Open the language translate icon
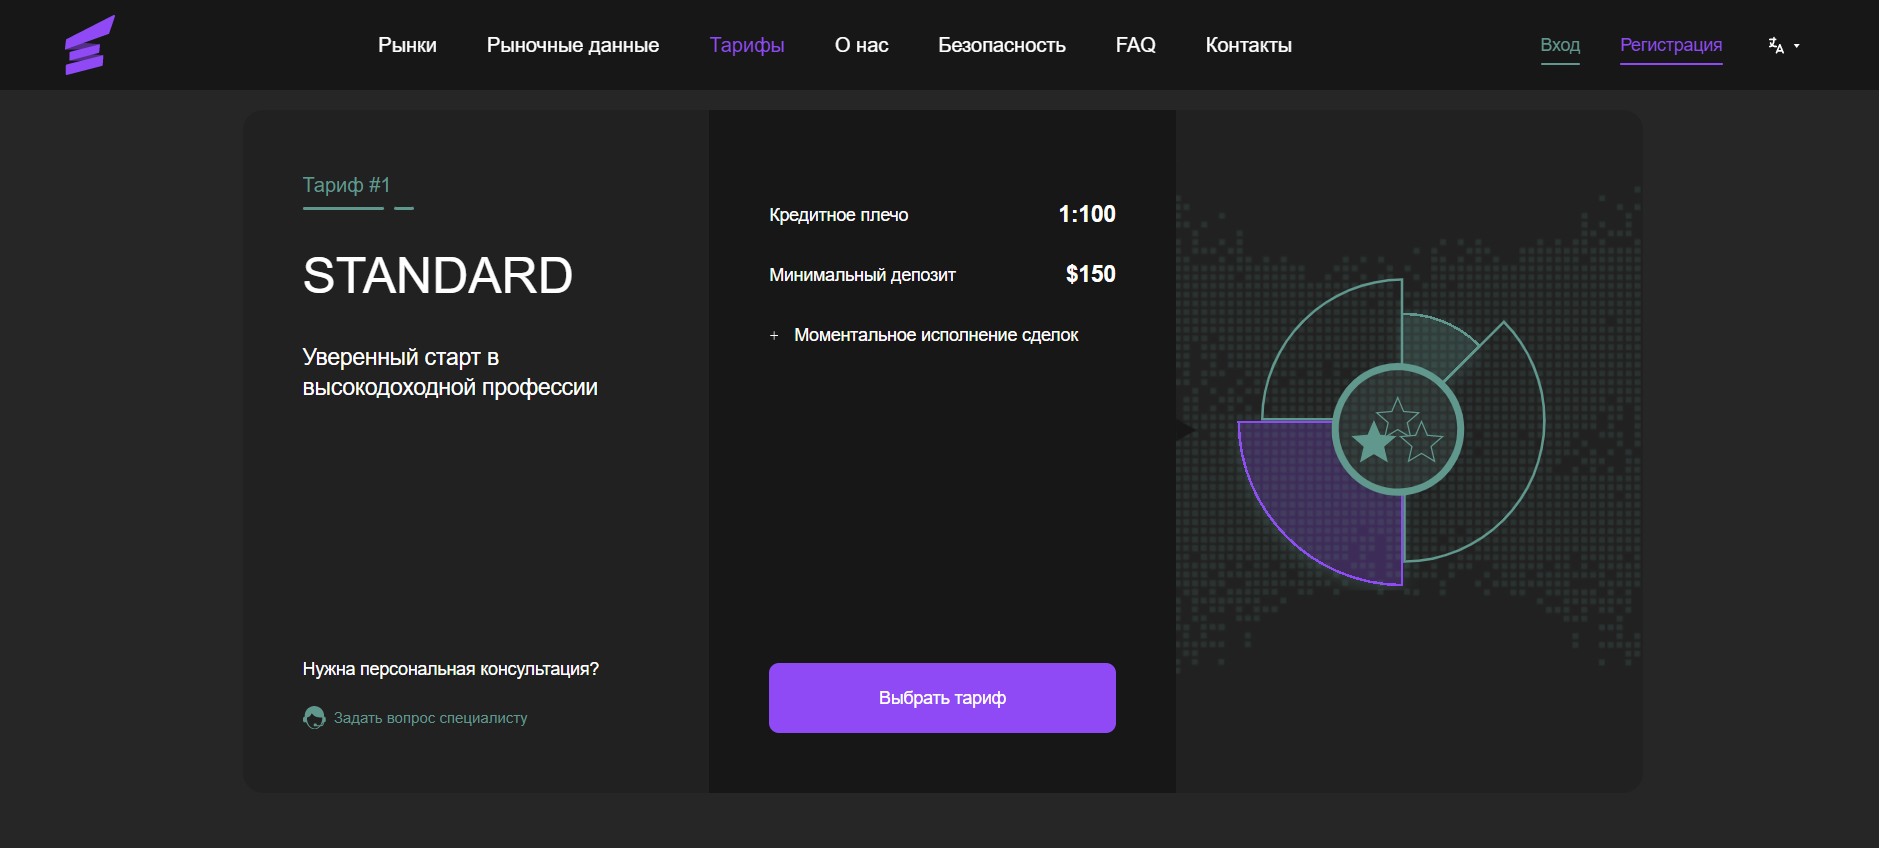The width and height of the screenshot is (1879, 848). tap(1776, 45)
